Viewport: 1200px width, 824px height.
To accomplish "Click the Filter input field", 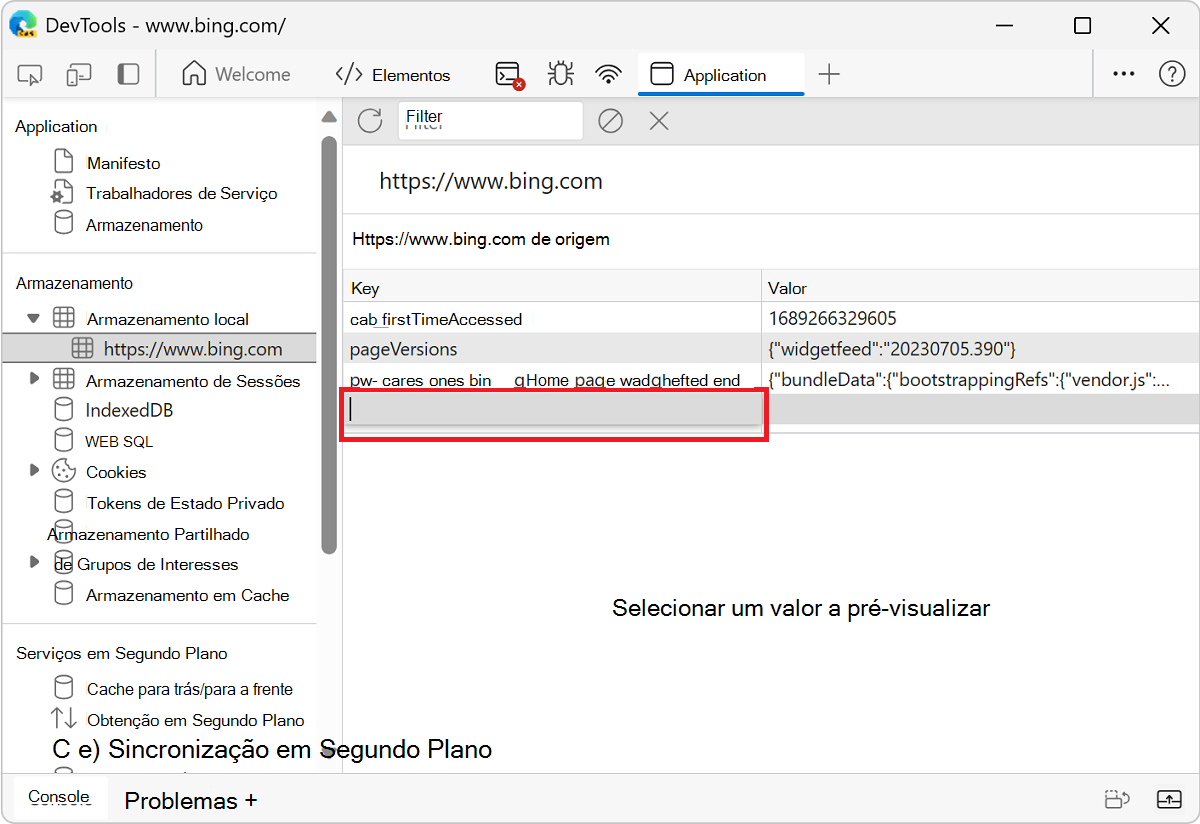I will [x=490, y=119].
